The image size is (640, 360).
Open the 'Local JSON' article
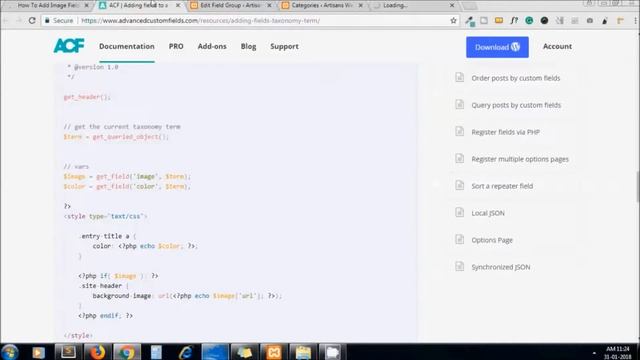point(488,213)
